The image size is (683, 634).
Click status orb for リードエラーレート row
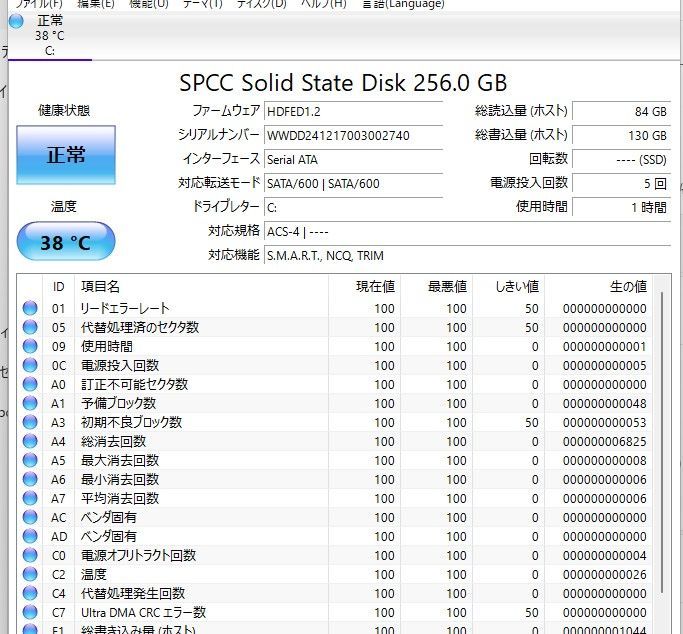tap(30, 309)
